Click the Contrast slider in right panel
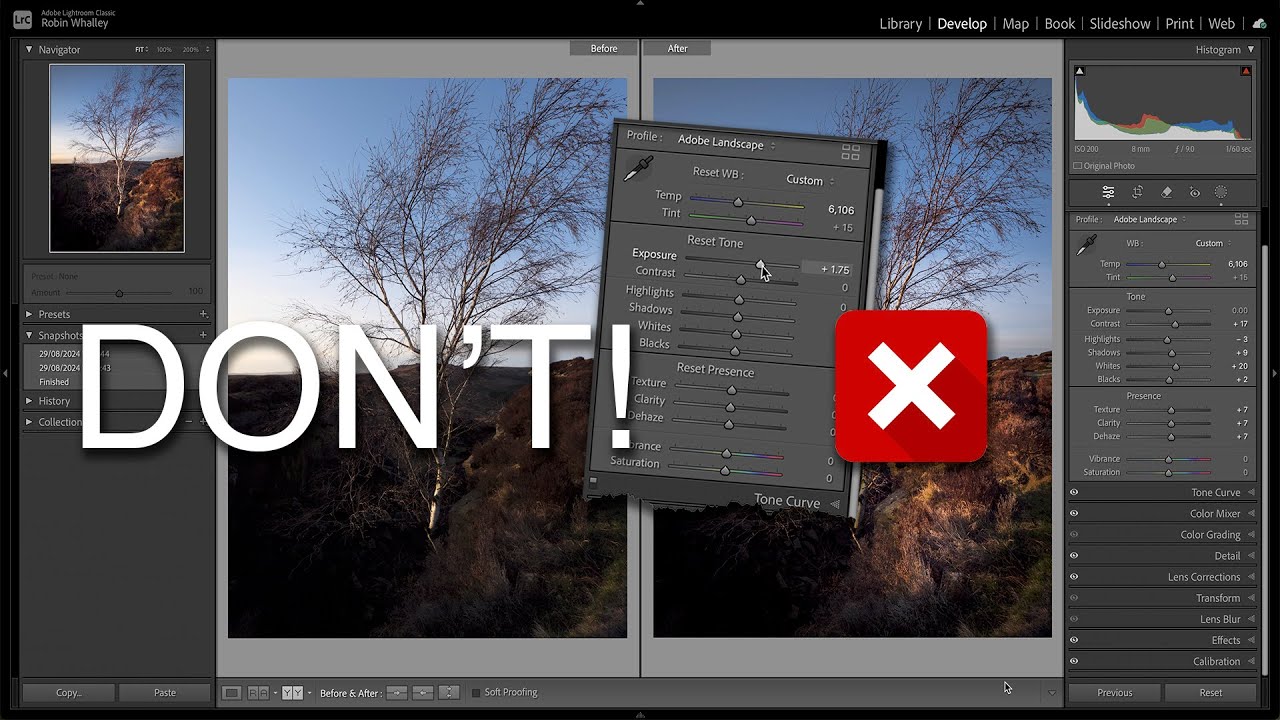1280x720 pixels. tap(1168, 324)
